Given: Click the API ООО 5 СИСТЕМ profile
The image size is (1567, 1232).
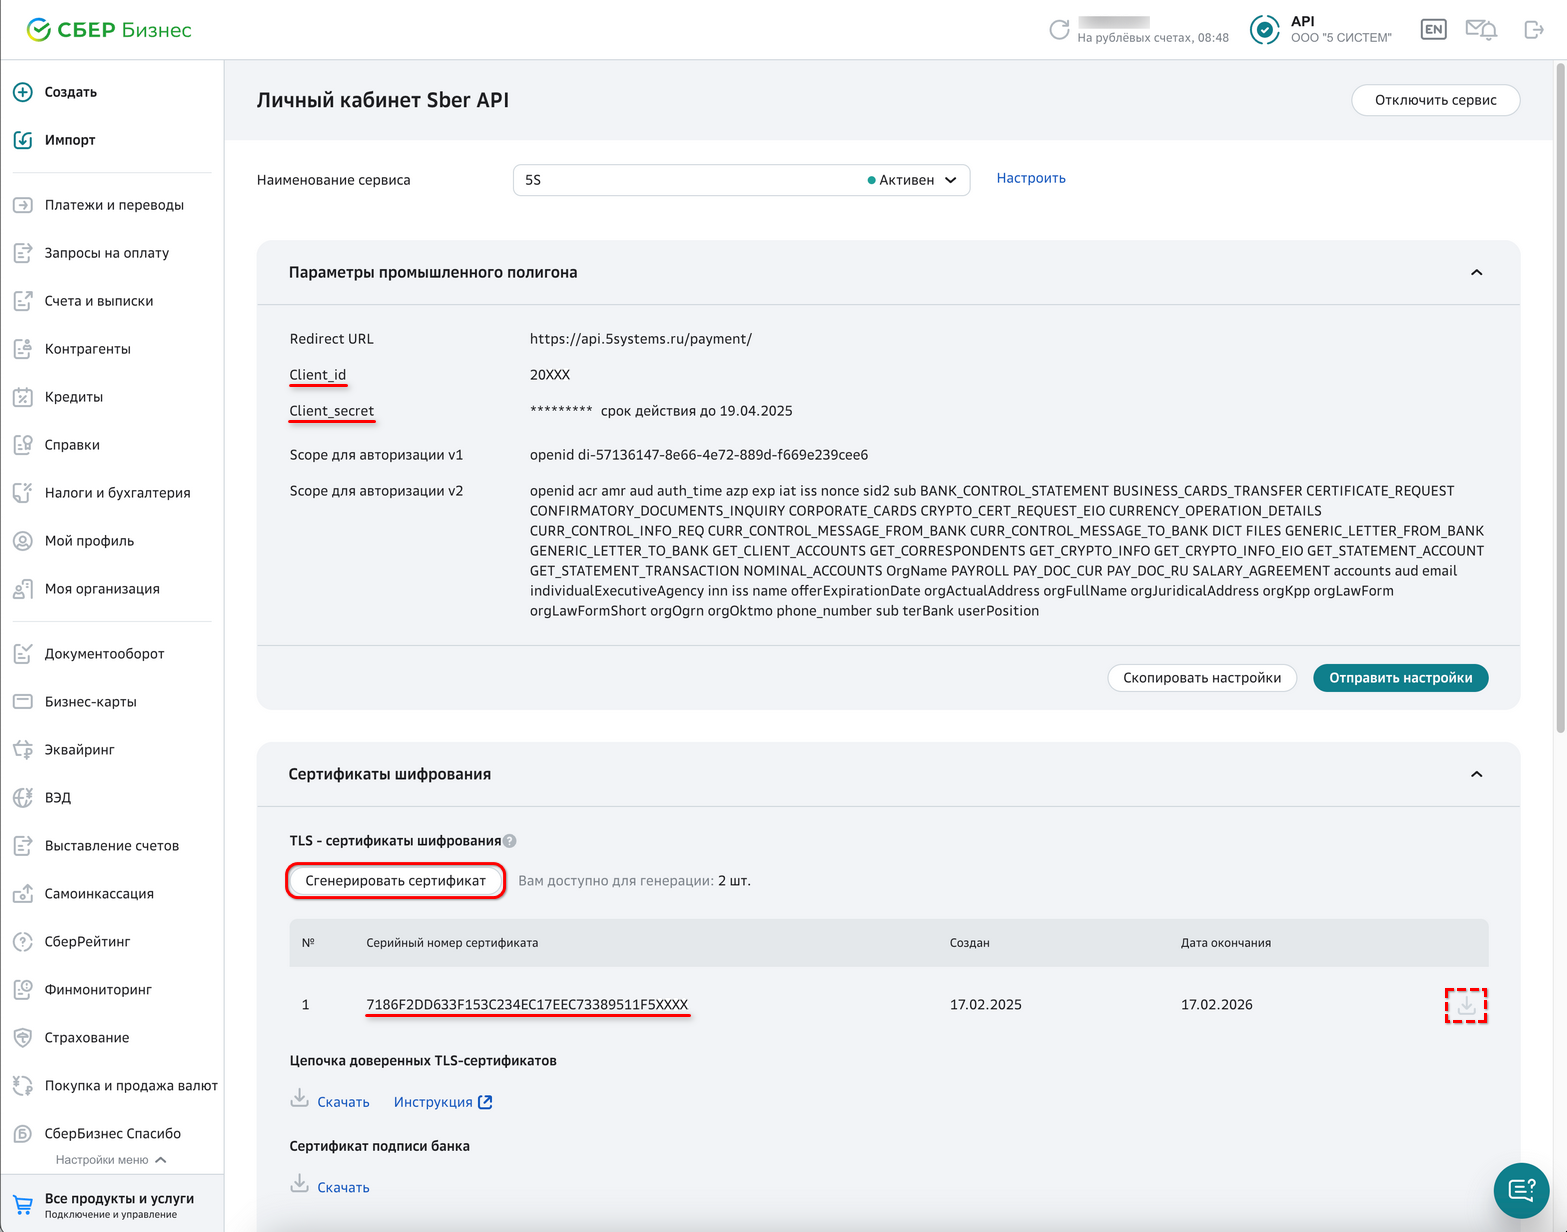Looking at the screenshot, I should [1320, 30].
